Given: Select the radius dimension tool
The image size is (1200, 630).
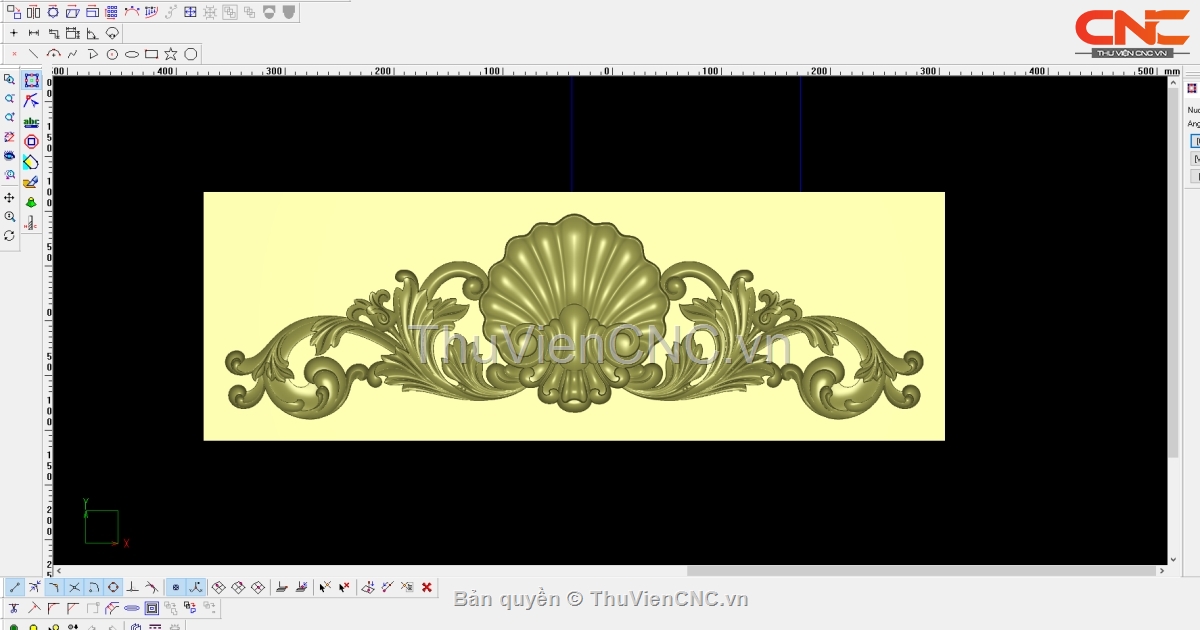Looking at the screenshot, I should (x=112, y=33).
